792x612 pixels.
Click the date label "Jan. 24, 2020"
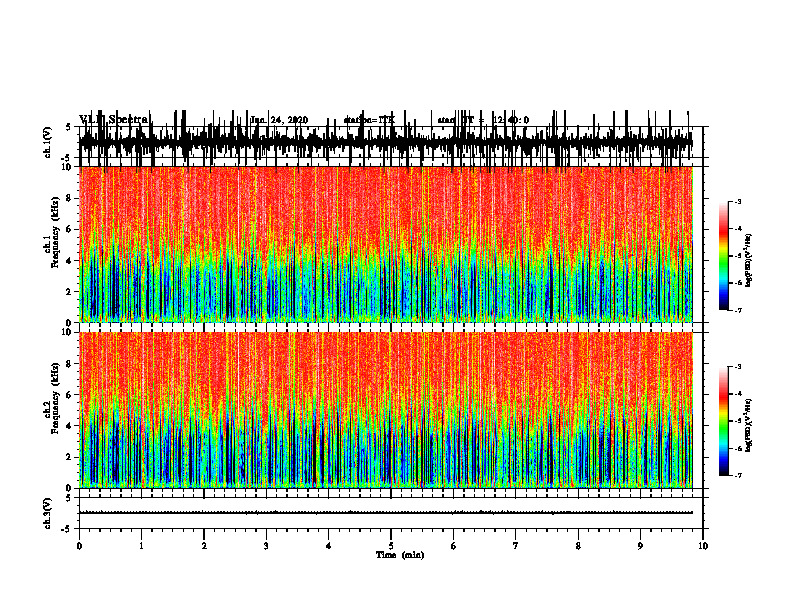click(279, 120)
